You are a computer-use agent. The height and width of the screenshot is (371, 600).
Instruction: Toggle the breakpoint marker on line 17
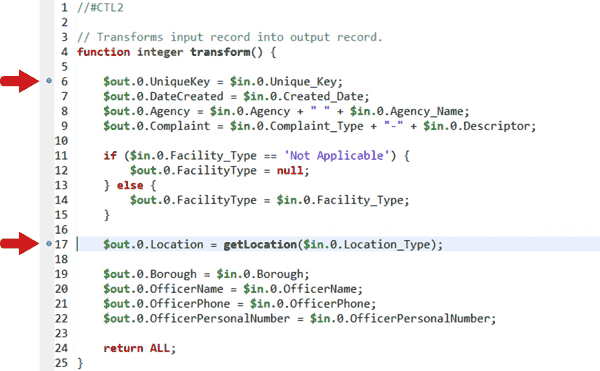pos(49,244)
